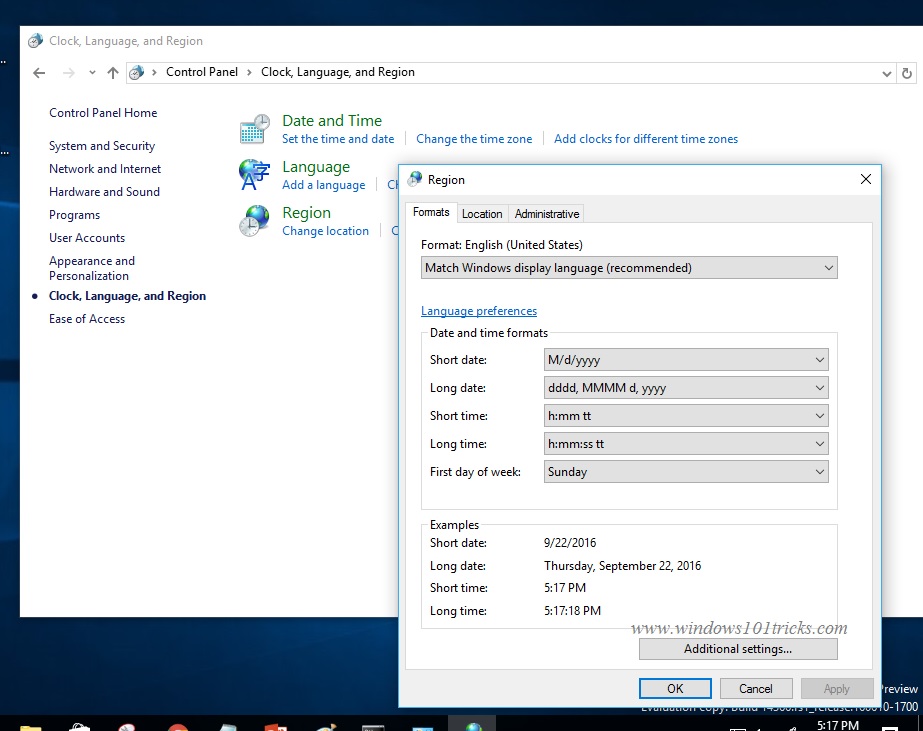
Task: Click Set the time and date
Action: [338, 139]
